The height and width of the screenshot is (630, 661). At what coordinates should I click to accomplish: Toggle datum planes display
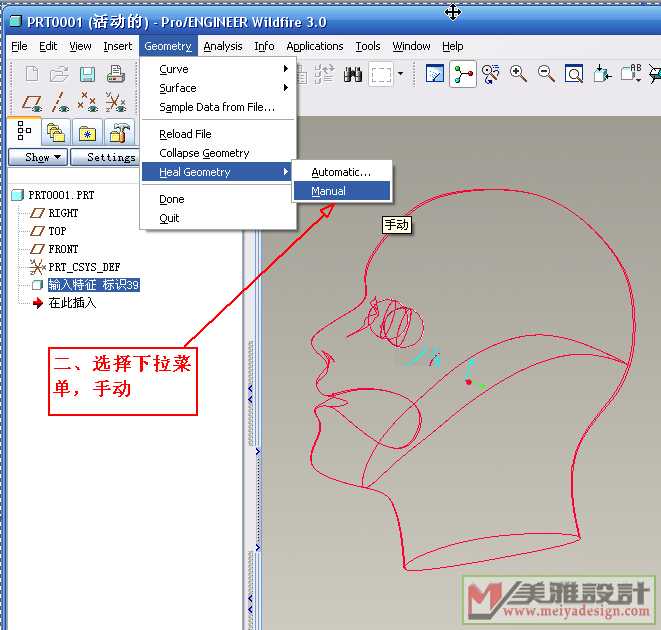point(32,103)
